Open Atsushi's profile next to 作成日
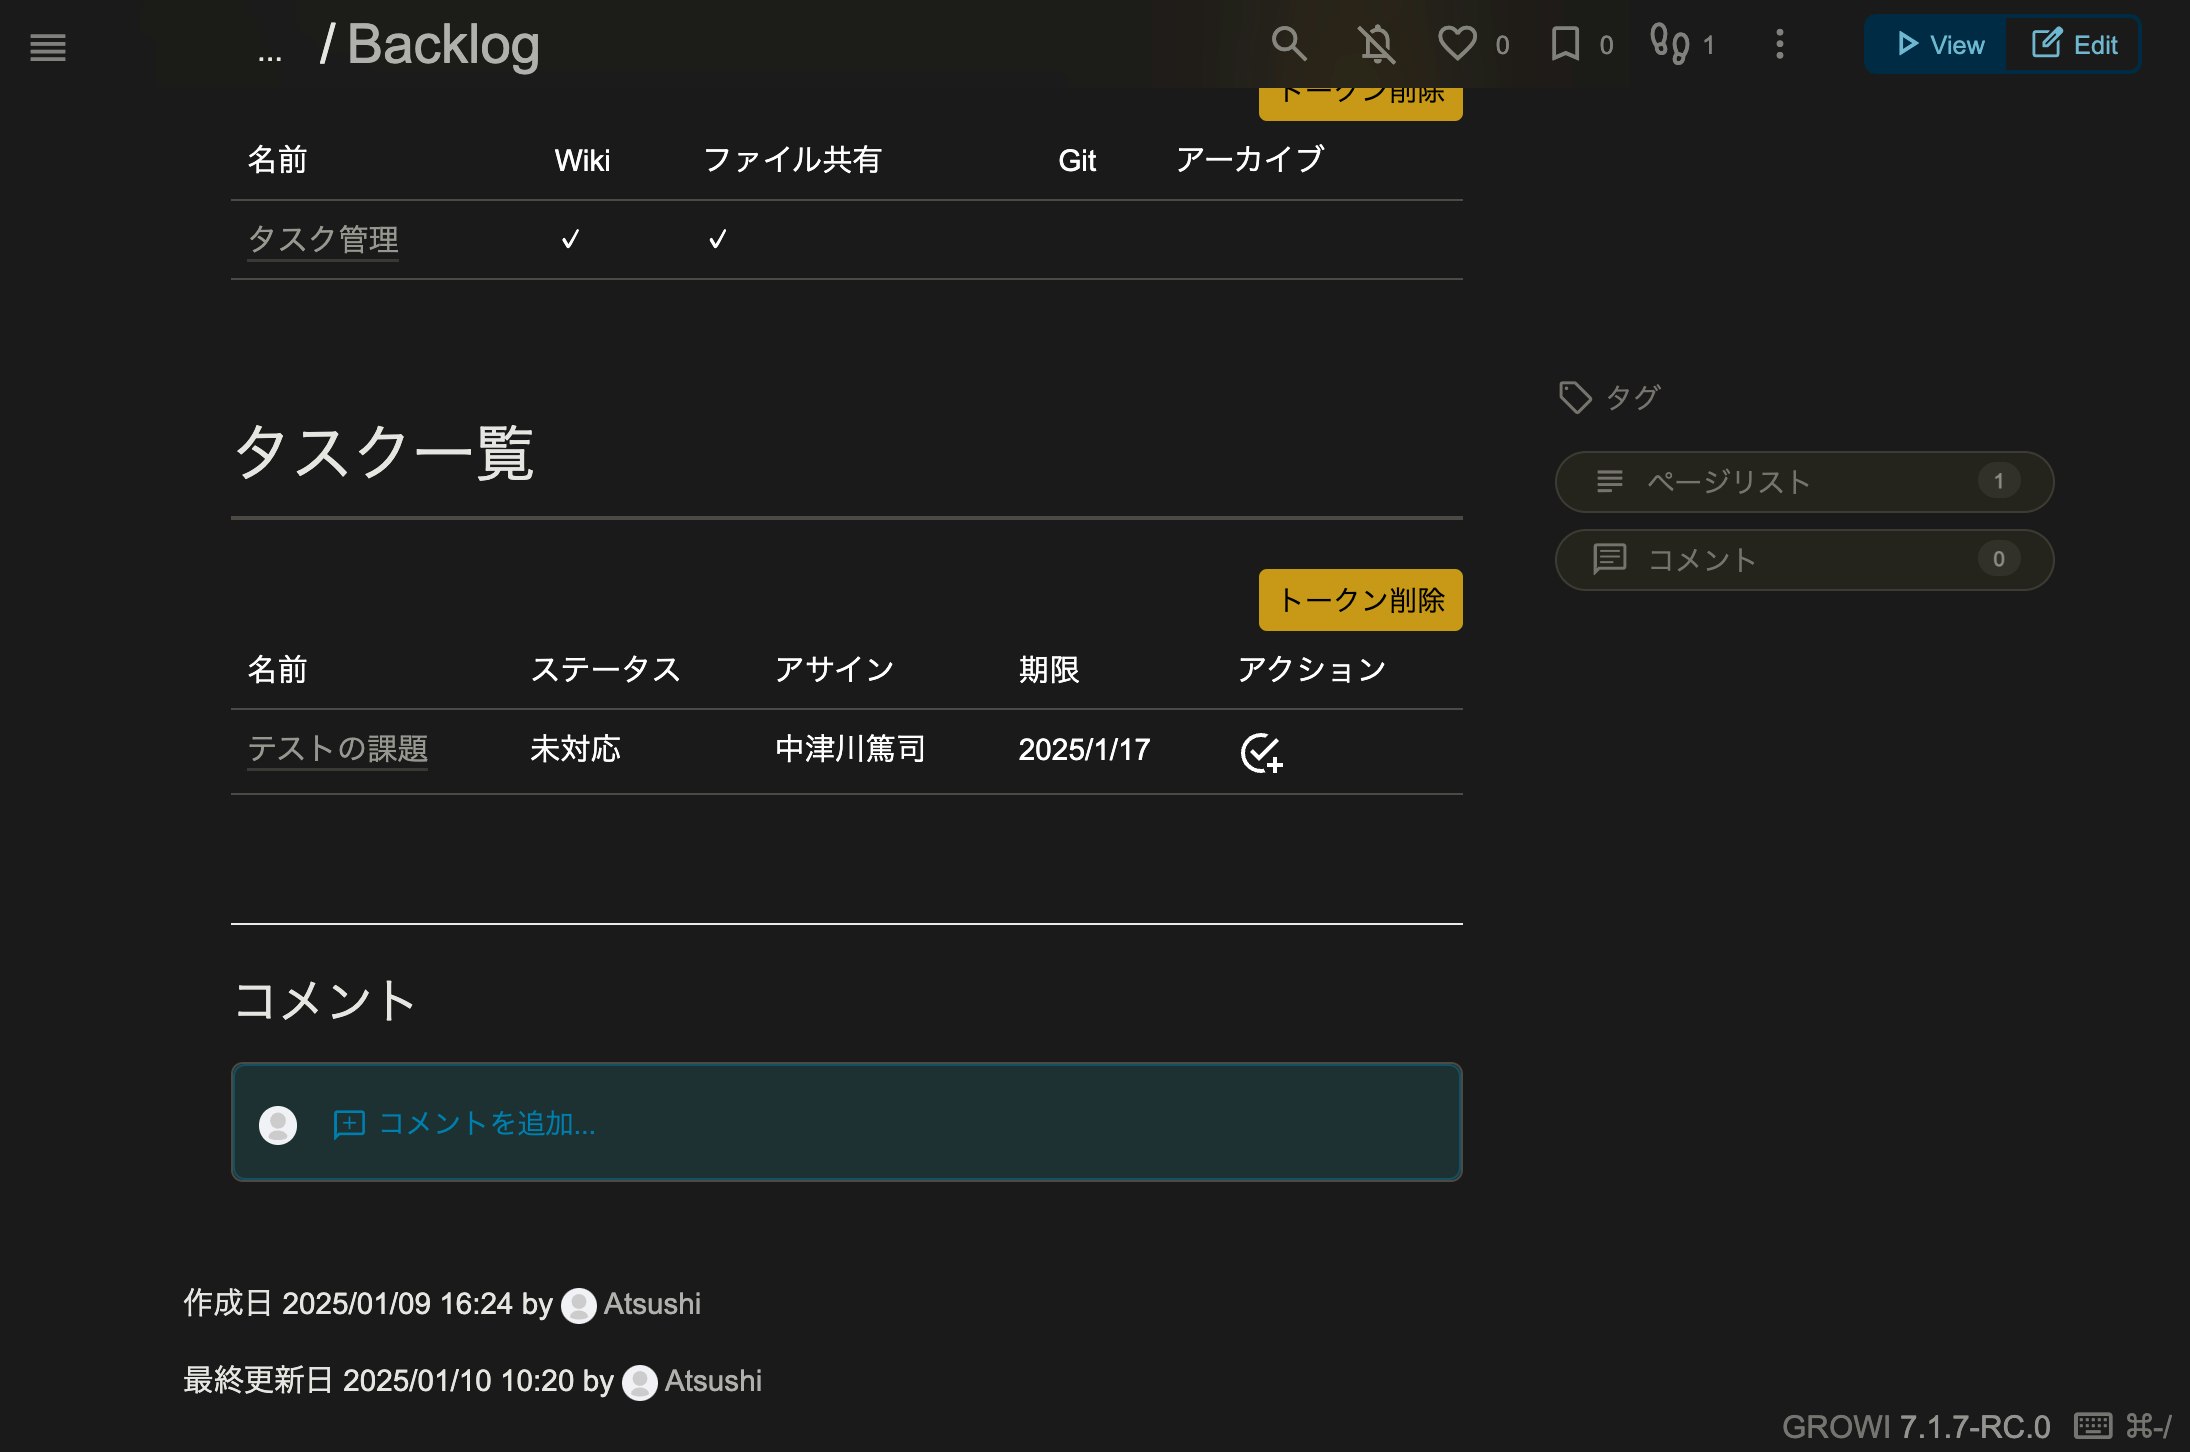2190x1452 pixels. tap(652, 1304)
